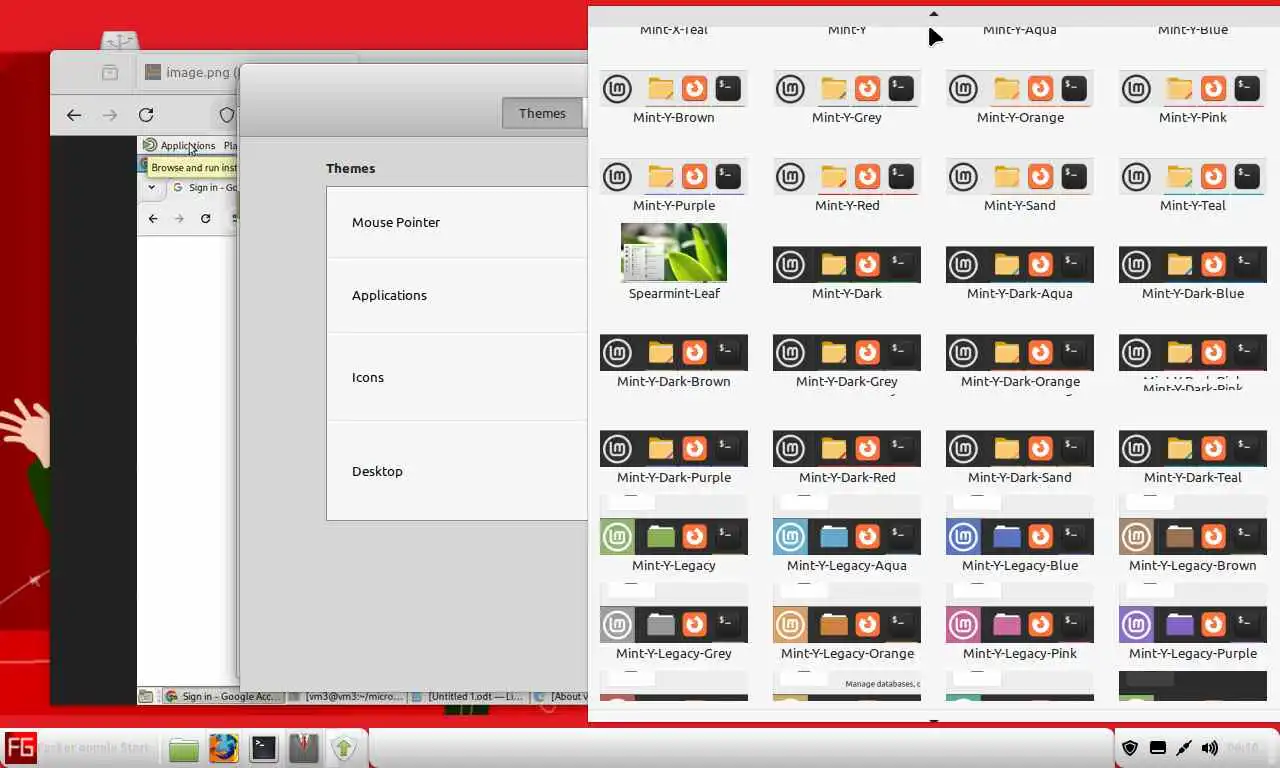The height and width of the screenshot is (768, 1280).
Task: Reload the page in Firefox
Action: [146, 115]
